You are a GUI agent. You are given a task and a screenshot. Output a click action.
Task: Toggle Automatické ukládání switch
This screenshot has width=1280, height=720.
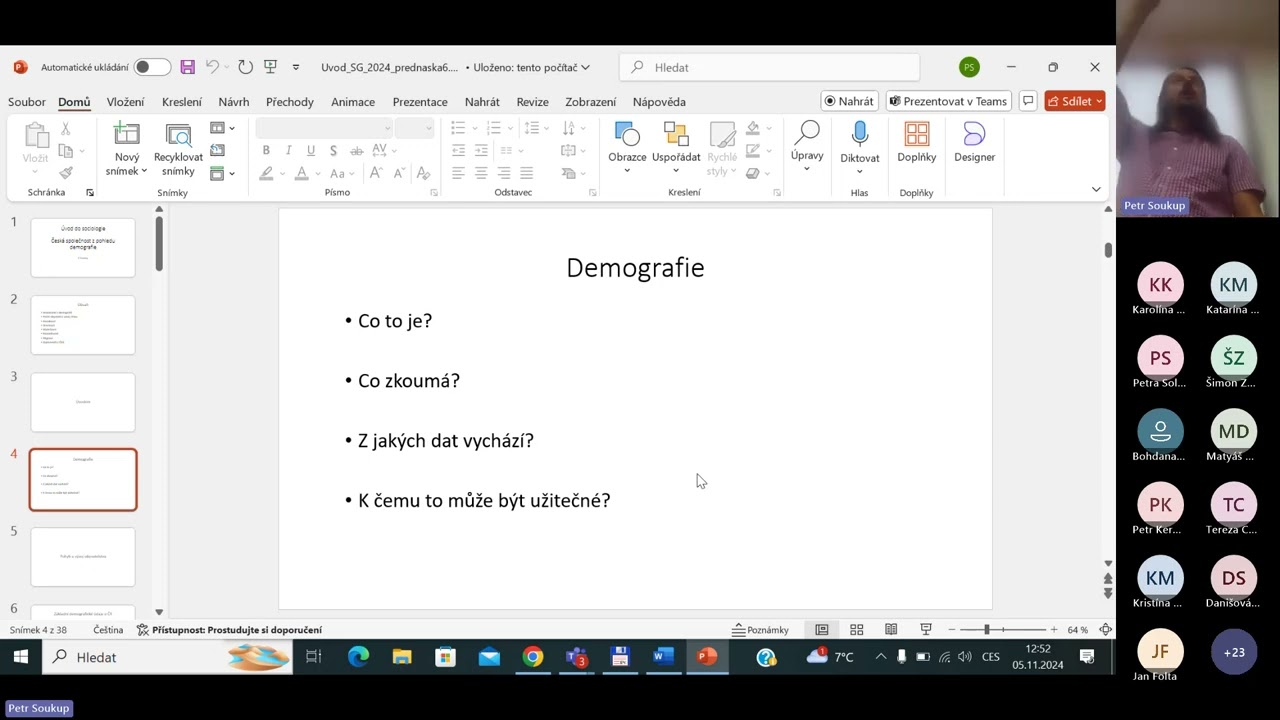coord(152,67)
